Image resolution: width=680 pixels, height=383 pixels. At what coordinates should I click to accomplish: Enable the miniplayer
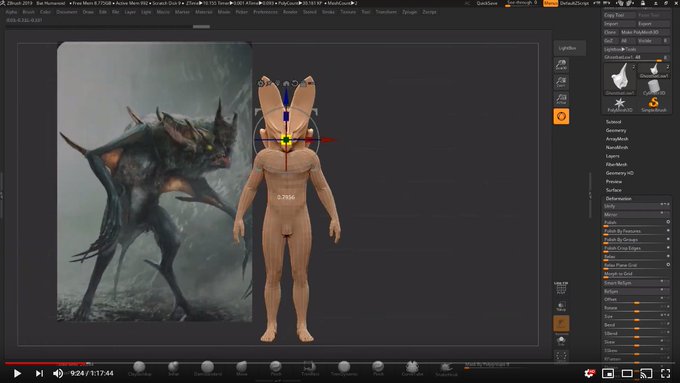pyautogui.click(x=608, y=373)
